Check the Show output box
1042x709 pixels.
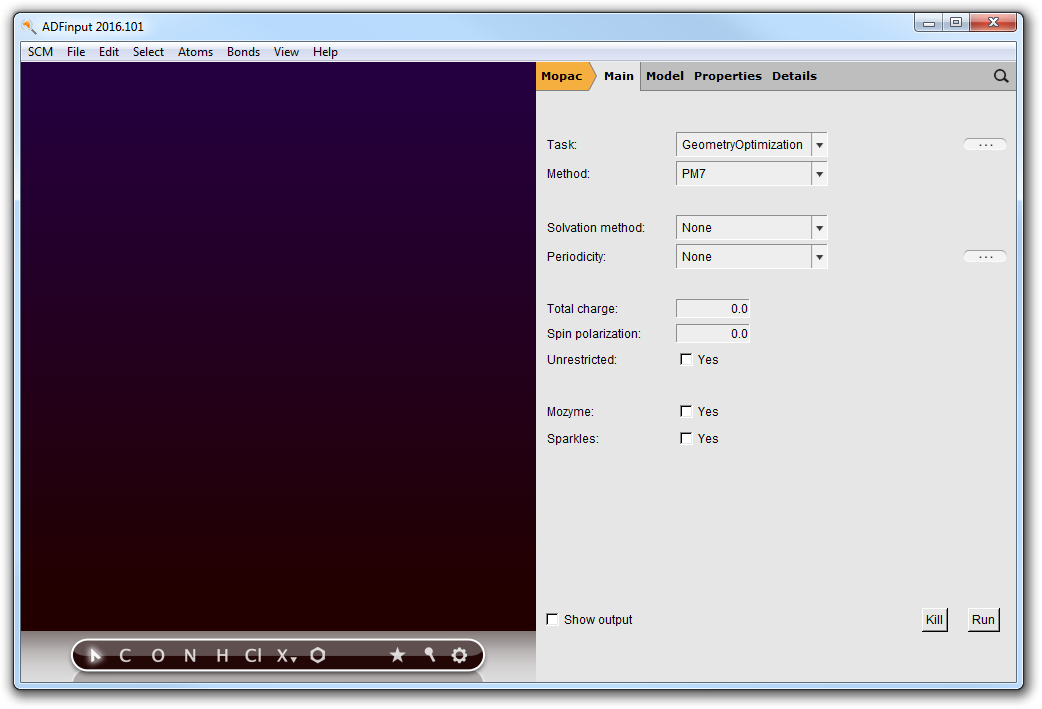click(552, 619)
